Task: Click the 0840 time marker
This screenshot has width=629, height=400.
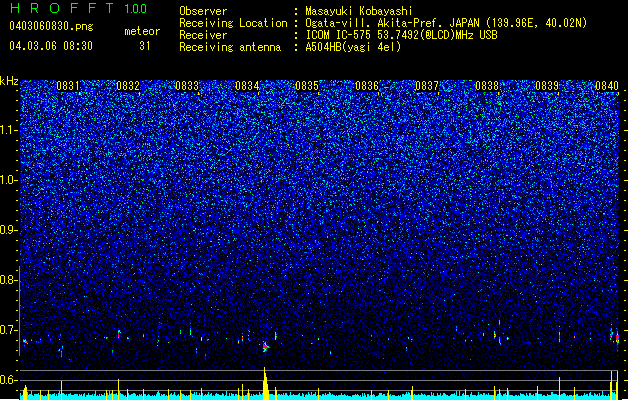Action: pyautogui.click(x=607, y=86)
